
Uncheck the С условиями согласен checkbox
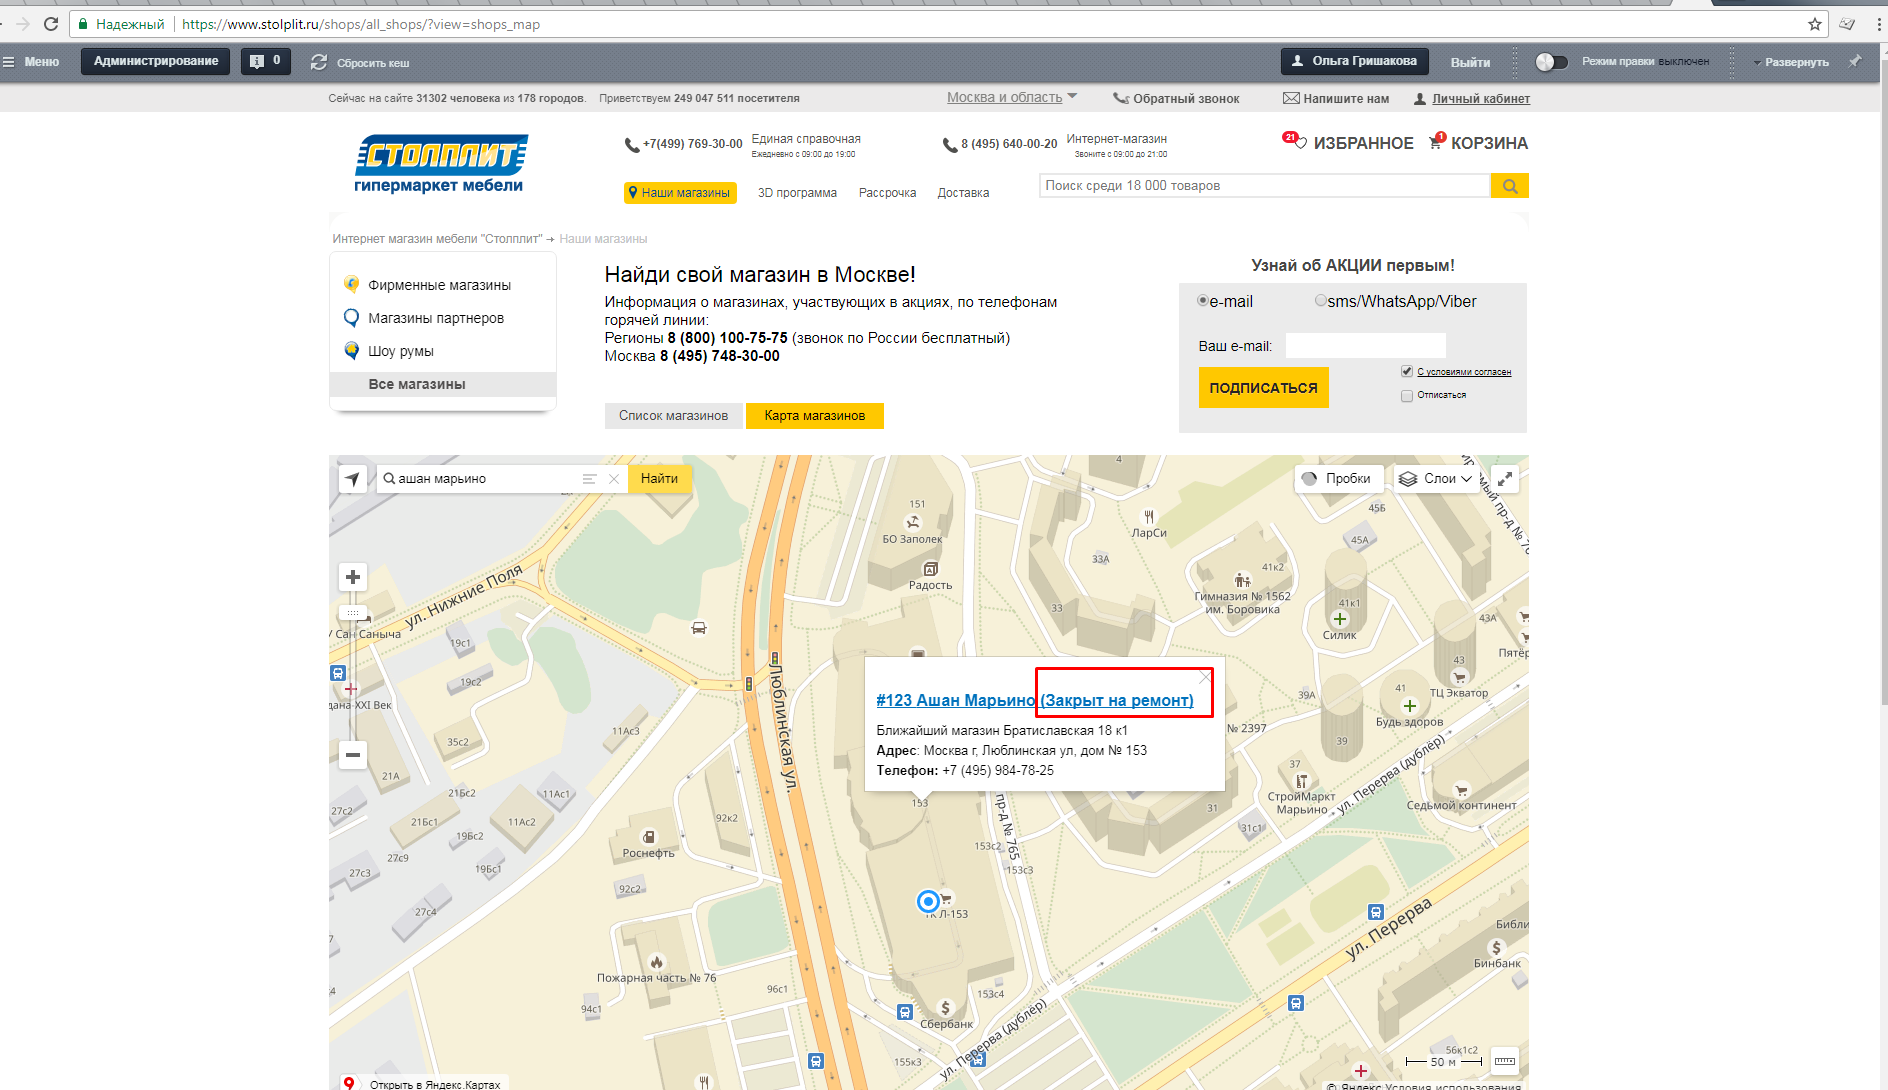coord(1407,372)
